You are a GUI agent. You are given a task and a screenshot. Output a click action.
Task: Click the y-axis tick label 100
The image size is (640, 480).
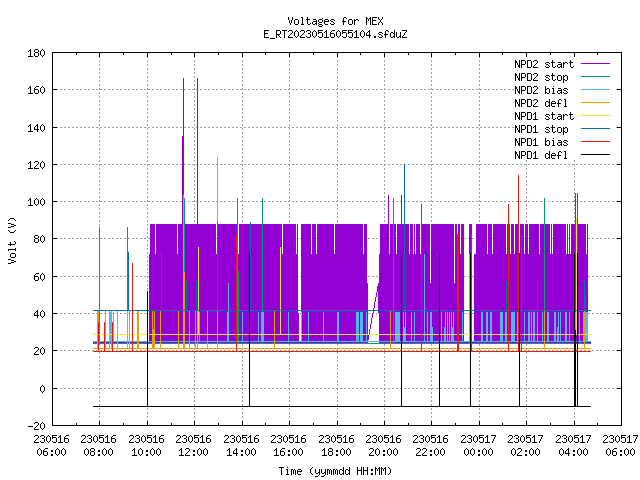click(36, 202)
